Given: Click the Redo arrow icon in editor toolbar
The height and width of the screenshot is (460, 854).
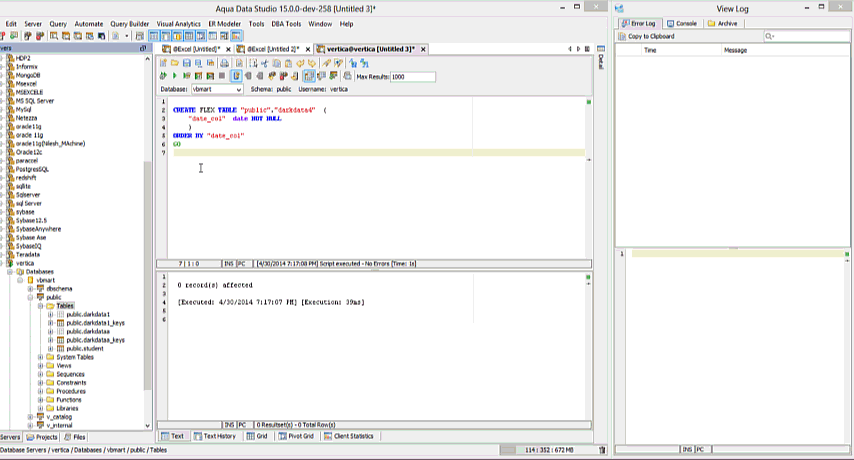Looking at the screenshot, I should click(312, 63).
